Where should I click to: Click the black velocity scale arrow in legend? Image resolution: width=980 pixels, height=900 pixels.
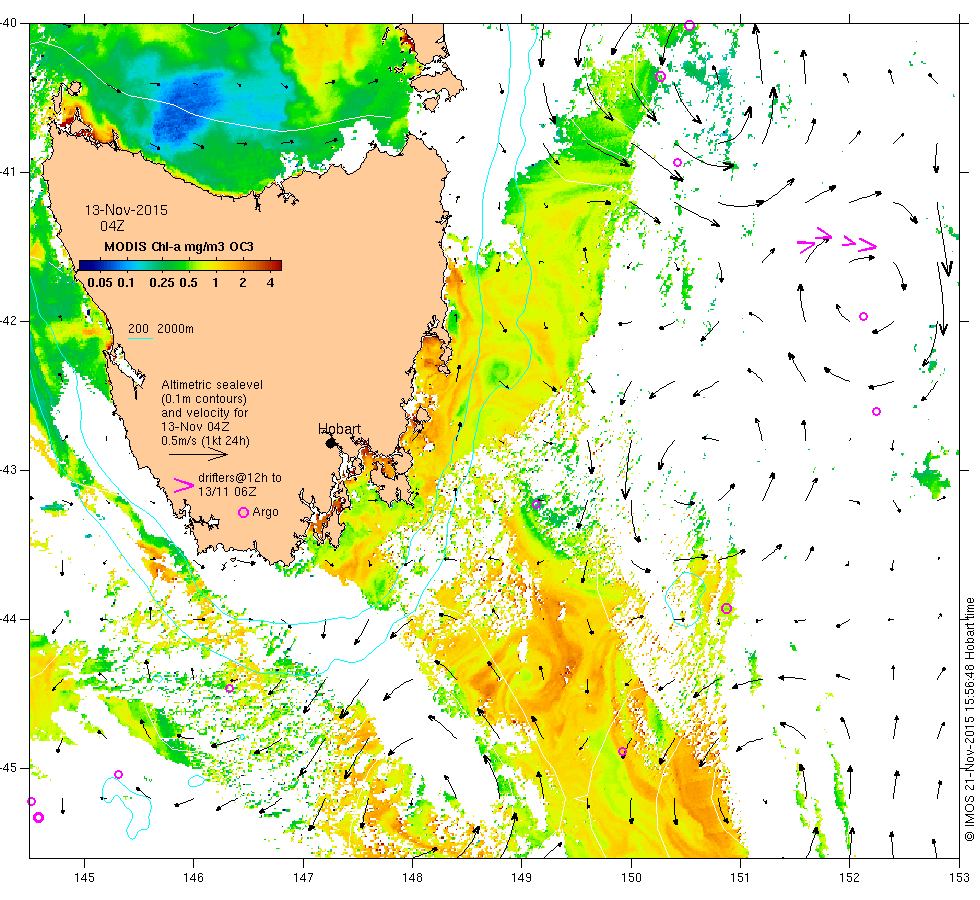198,454
